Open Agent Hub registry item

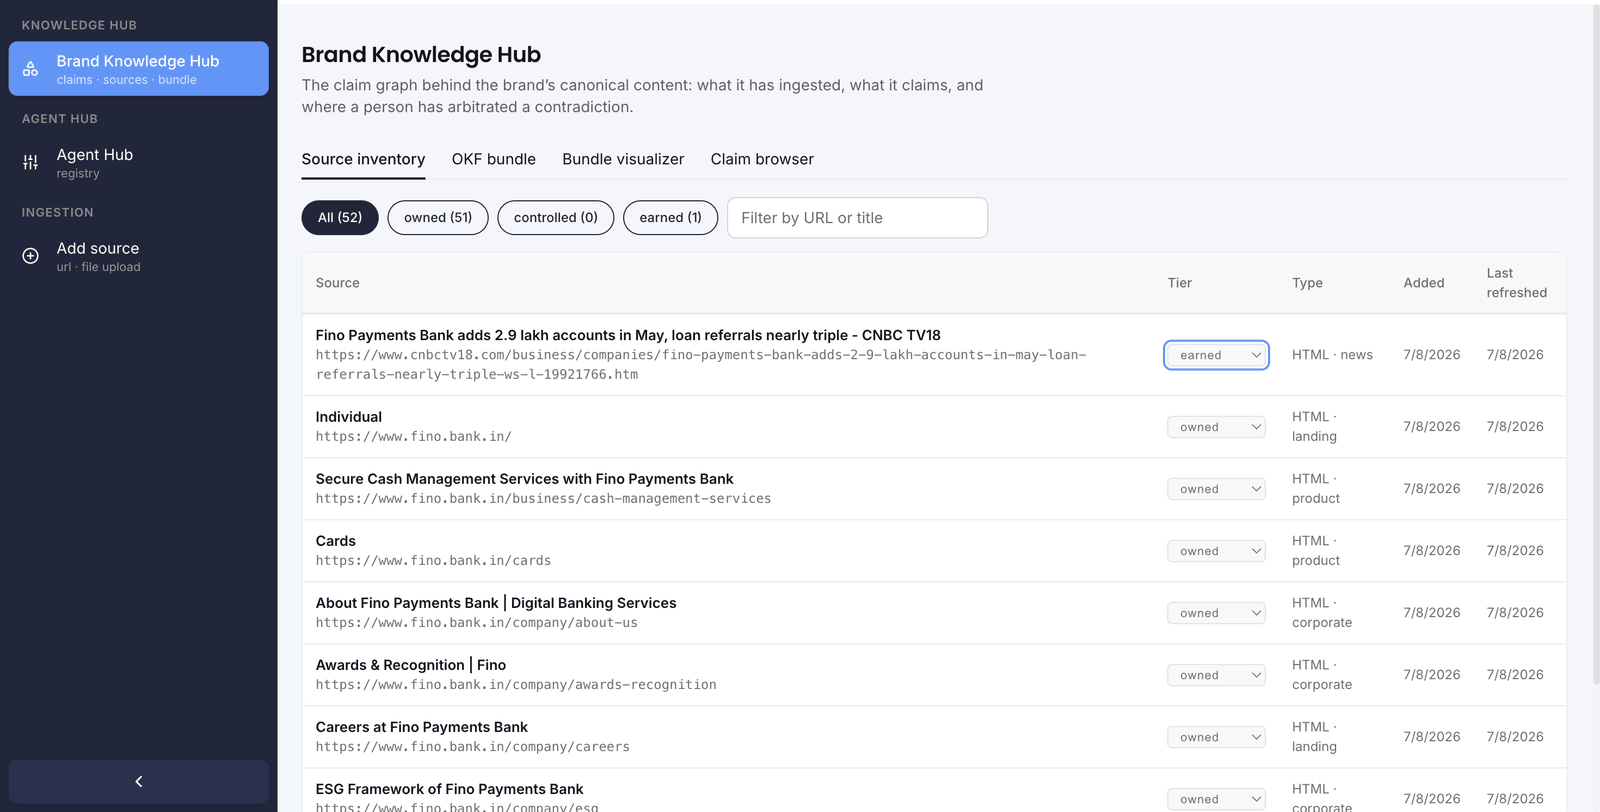click(139, 163)
